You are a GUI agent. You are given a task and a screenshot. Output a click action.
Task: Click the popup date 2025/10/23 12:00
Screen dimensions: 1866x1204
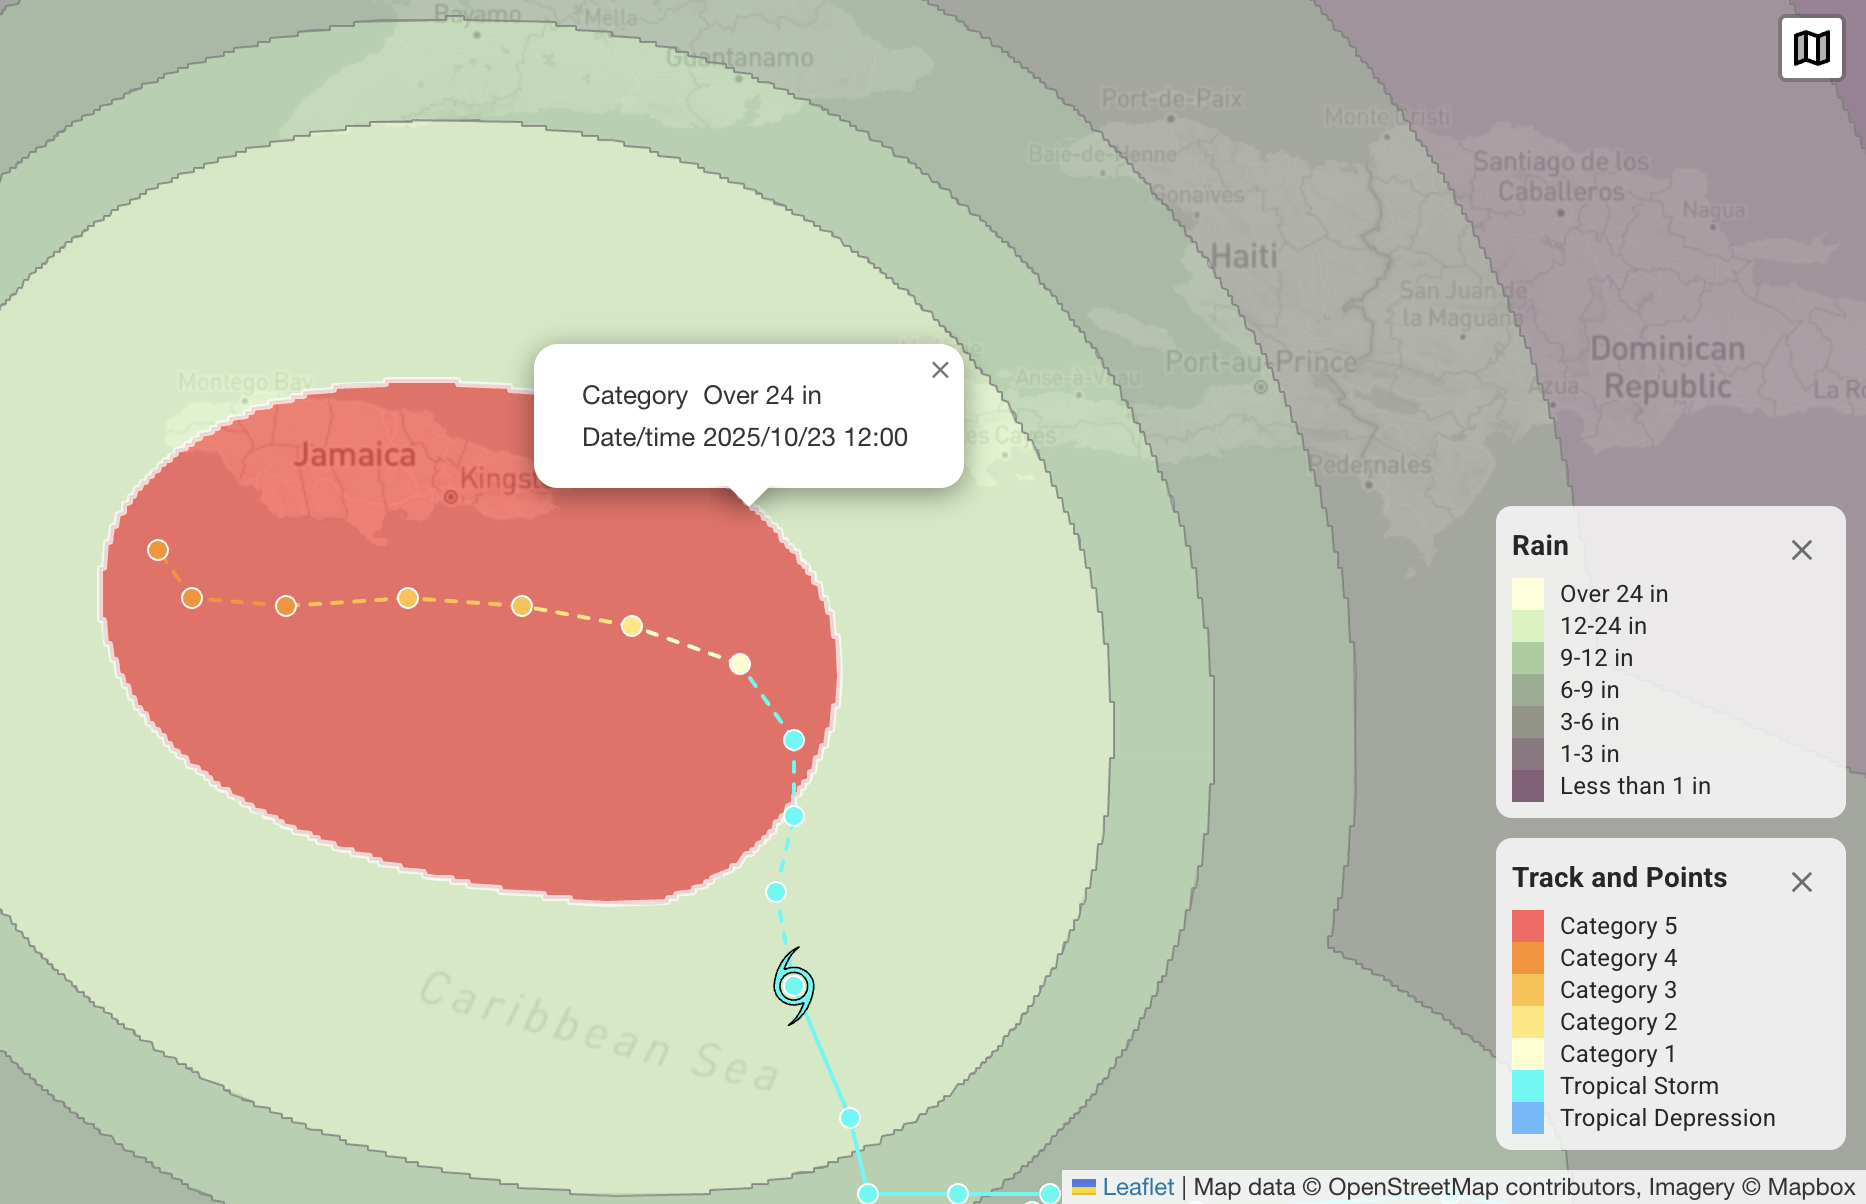(x=805, y=438)
